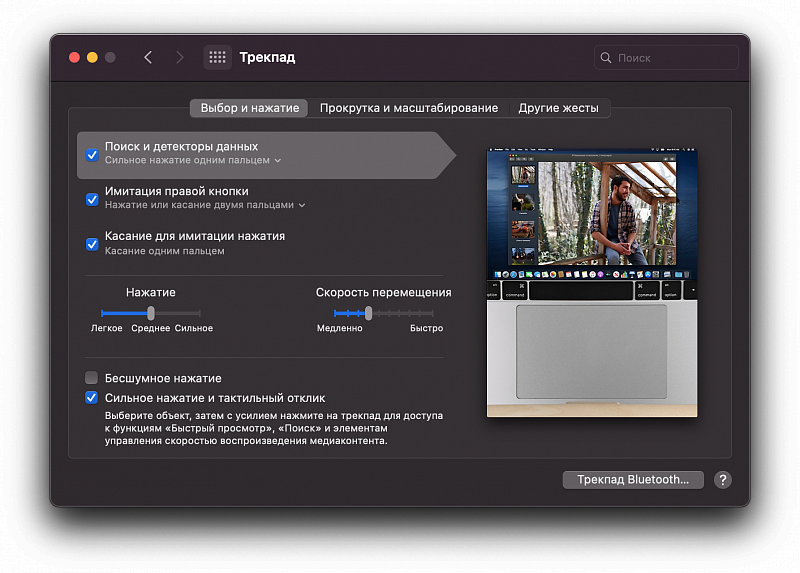Image resolution: width=800 pixels, height=573 pixels.
Task: Switch to Прокрутка и масштабирование tab
Action: [x=408, y=108]
